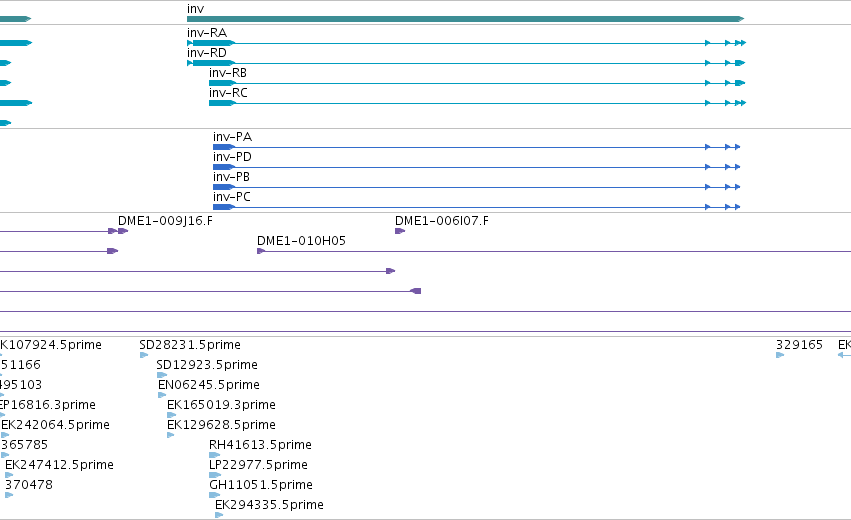Click the DME1-009J16.F purple arrow glyph
851x520 pixels.
pyautogui.click(x=123, y=231)
